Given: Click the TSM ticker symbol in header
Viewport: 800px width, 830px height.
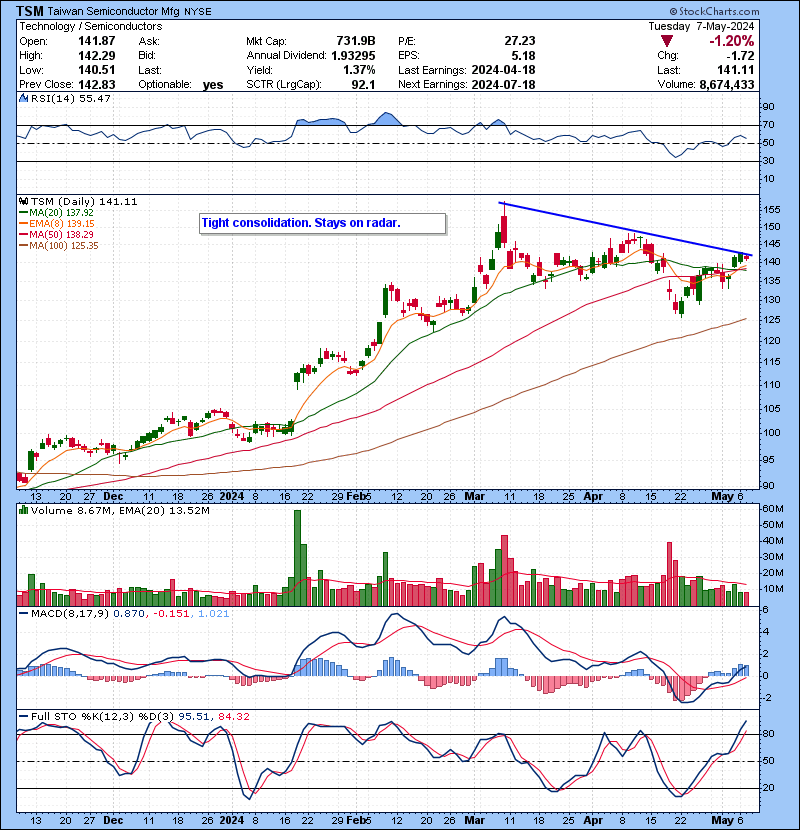Looking at the screenshot, I should [x=32, y=10].
